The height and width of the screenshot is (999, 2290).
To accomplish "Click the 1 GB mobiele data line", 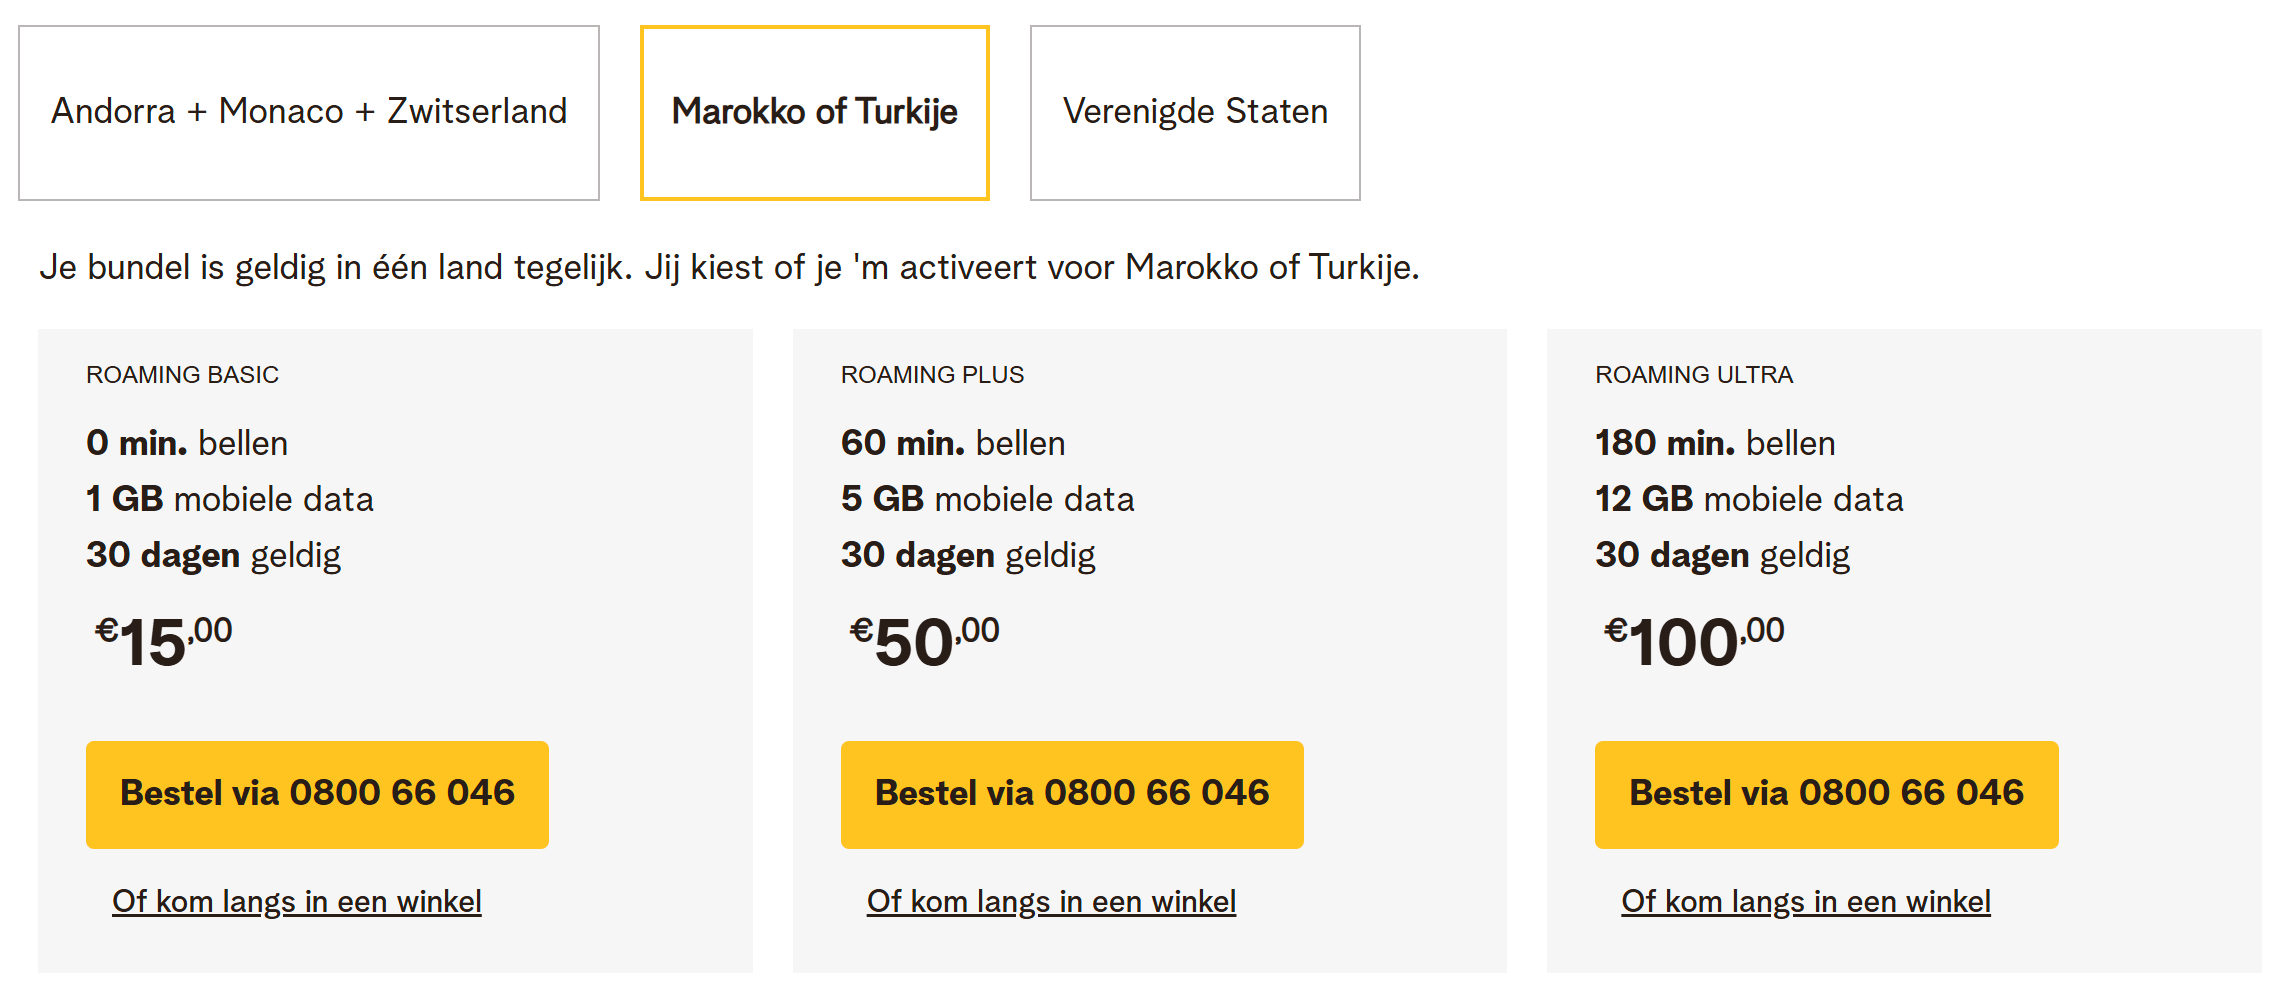I will 230,499.
